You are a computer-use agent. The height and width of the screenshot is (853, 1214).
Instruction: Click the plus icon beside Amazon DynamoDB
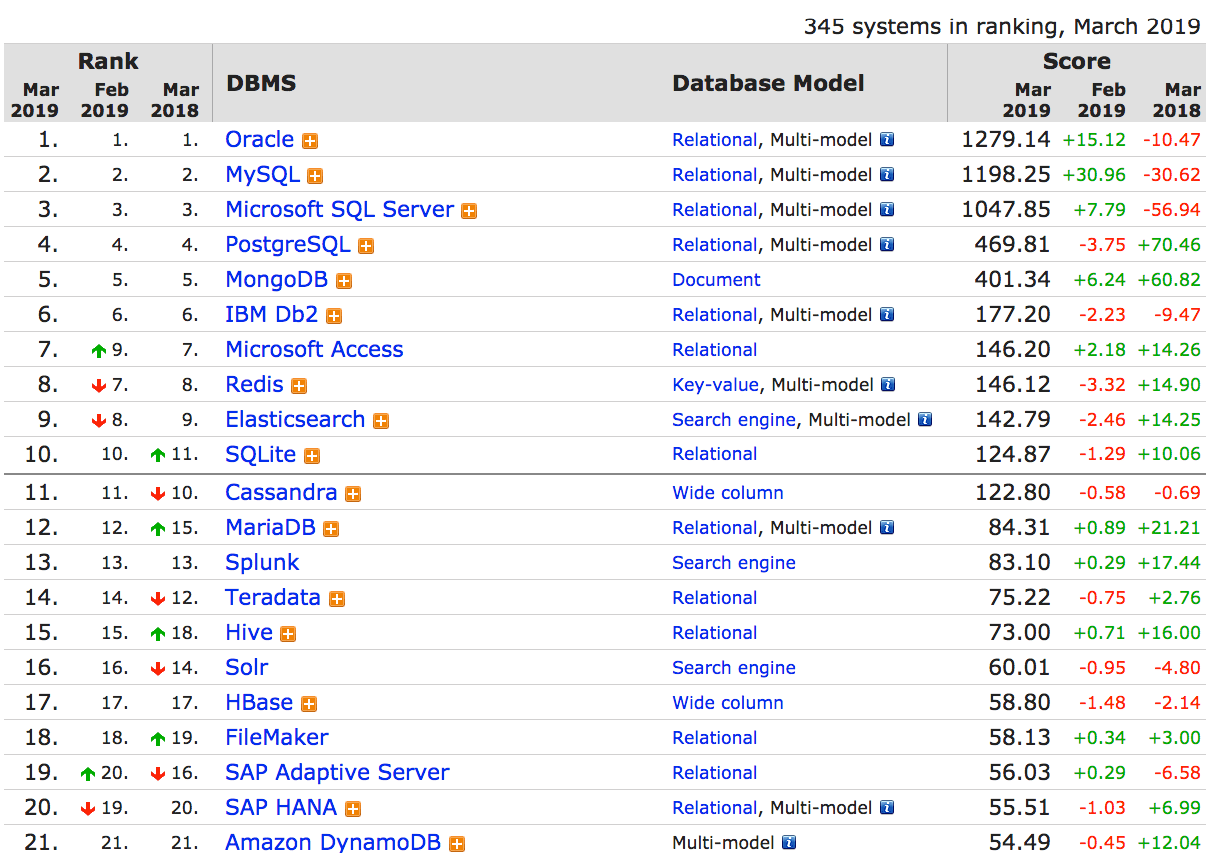457,844
